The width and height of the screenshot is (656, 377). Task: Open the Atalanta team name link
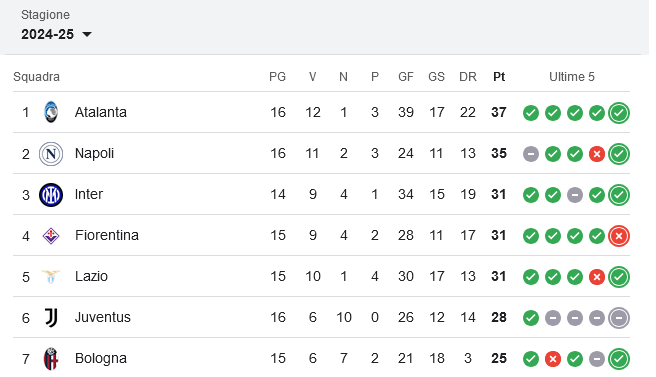tap(100, 112)
